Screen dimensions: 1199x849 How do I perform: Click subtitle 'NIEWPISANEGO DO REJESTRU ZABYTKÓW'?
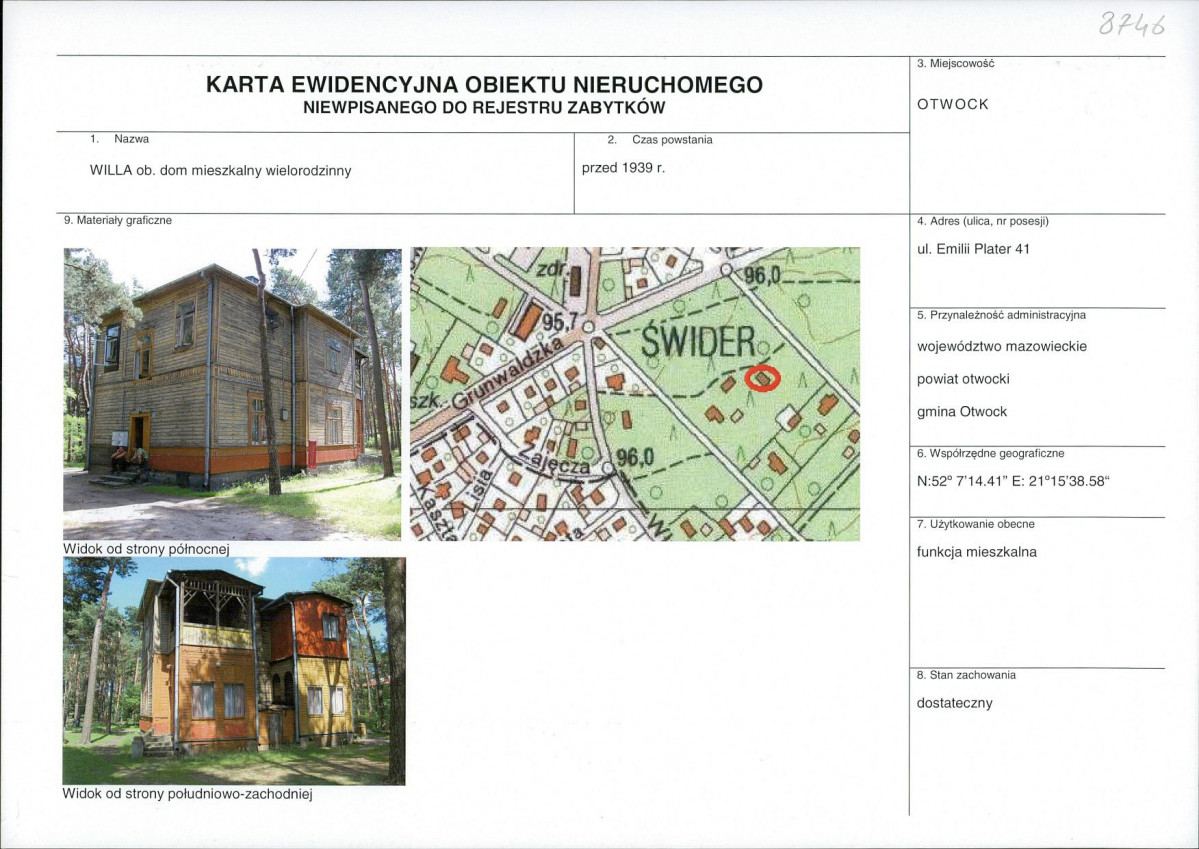(484, 108)
